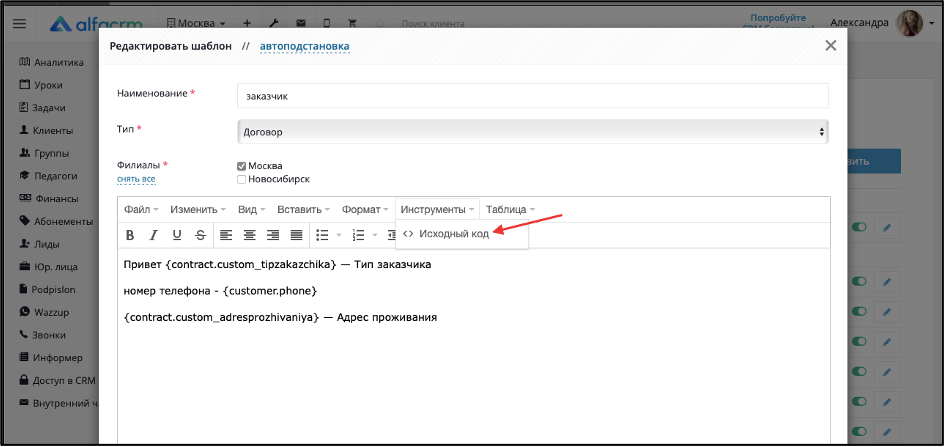The image size is (945, 447).
Task: Open the Таблица editor menu
Action: coord(510,210)
